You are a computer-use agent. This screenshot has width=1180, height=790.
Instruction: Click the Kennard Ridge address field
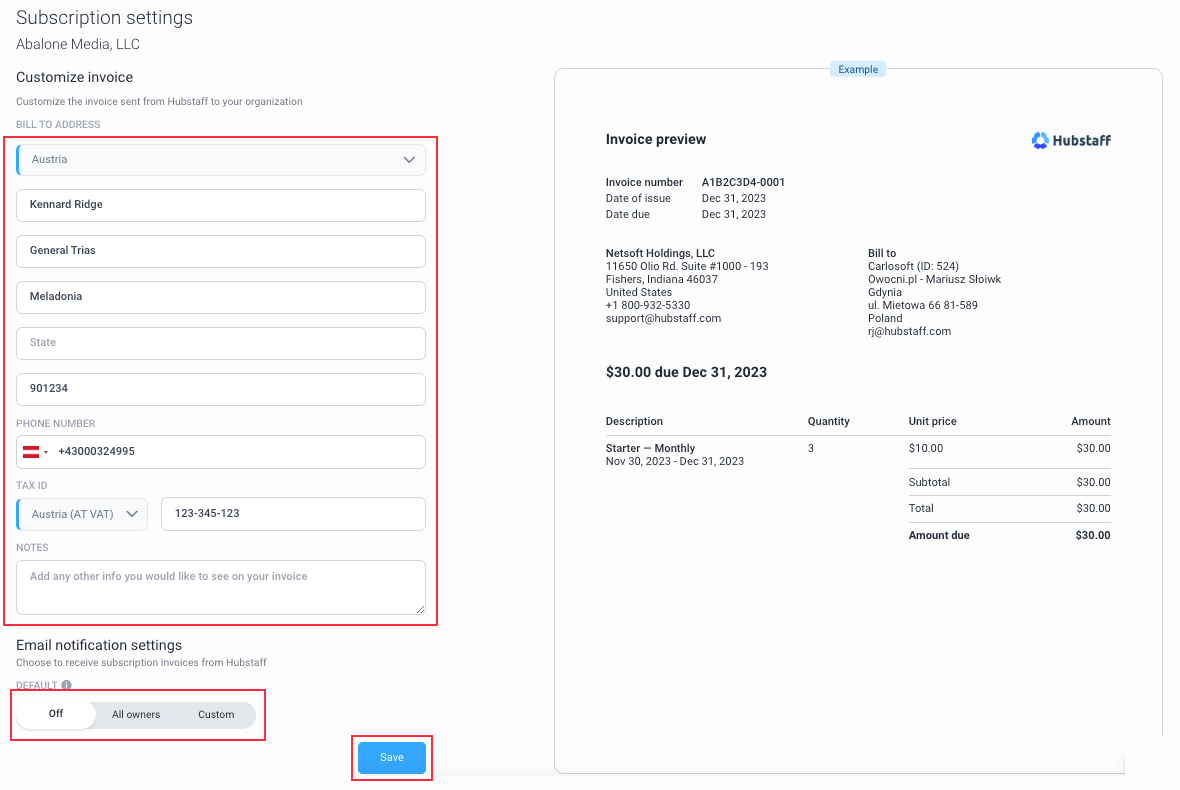(220, 205)
